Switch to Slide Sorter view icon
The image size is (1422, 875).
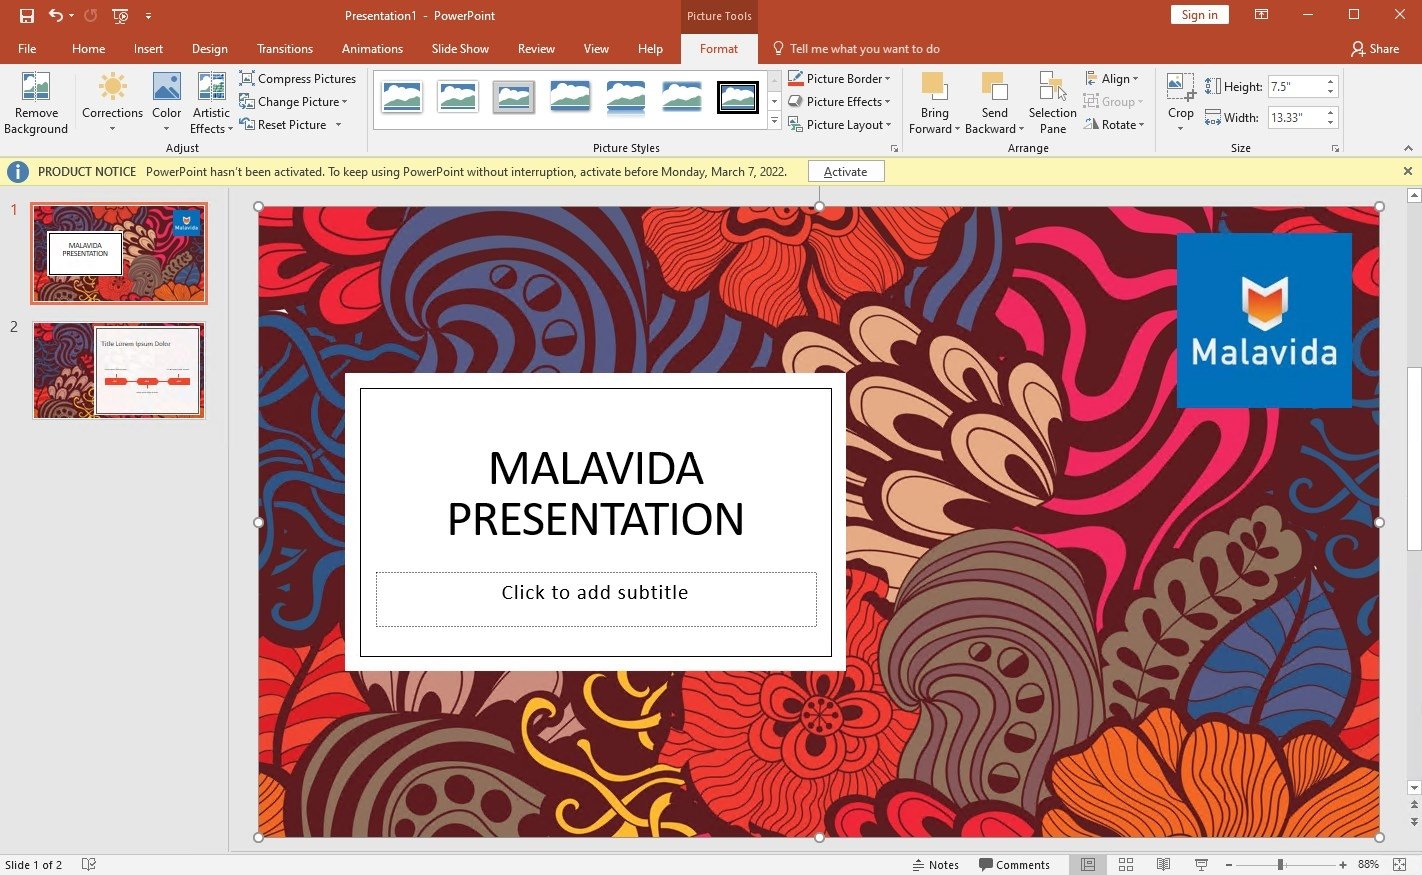(1125, 865)
